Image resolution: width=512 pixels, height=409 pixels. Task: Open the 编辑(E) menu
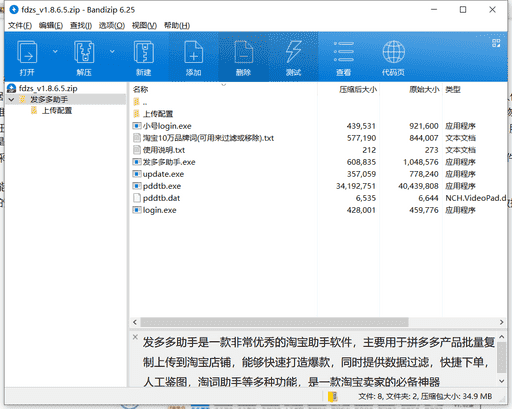tap(51, 25)
